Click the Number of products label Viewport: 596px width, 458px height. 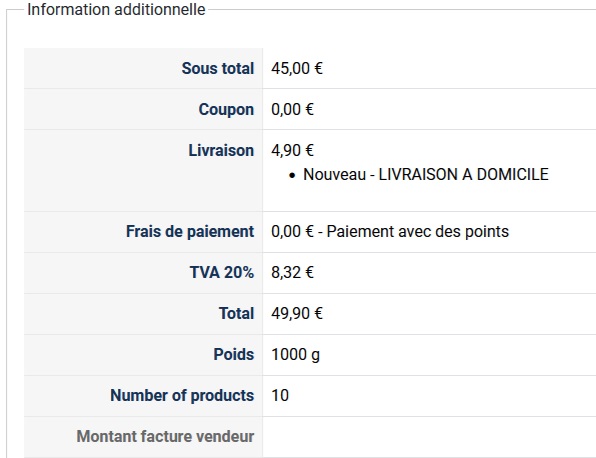182,395
